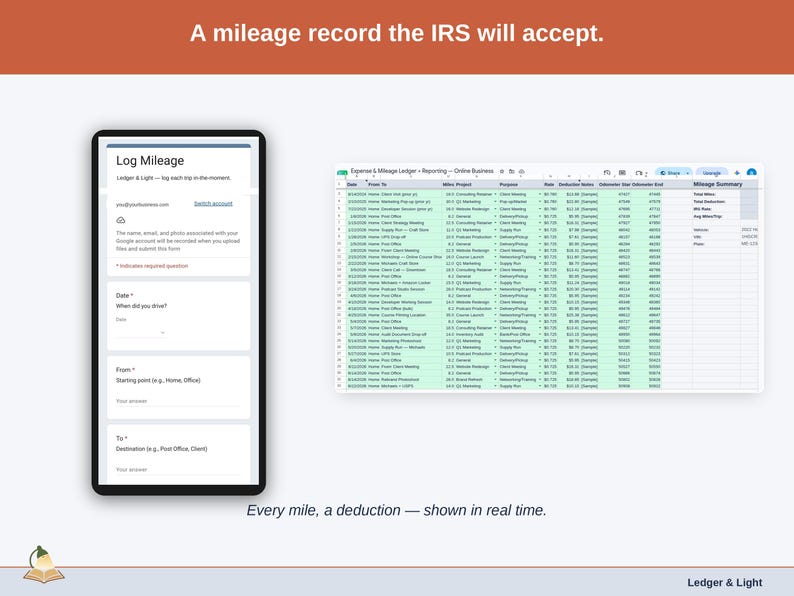The height and width of the screenshot is (596, 794).
Task: Select the Miles column header cell
Action: pyautogui.click(x=448, y=185)
